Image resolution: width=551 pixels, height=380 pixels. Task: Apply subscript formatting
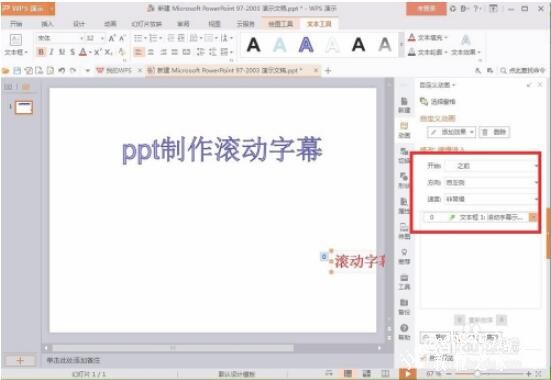pyautogui.click(x=109, y=52)
